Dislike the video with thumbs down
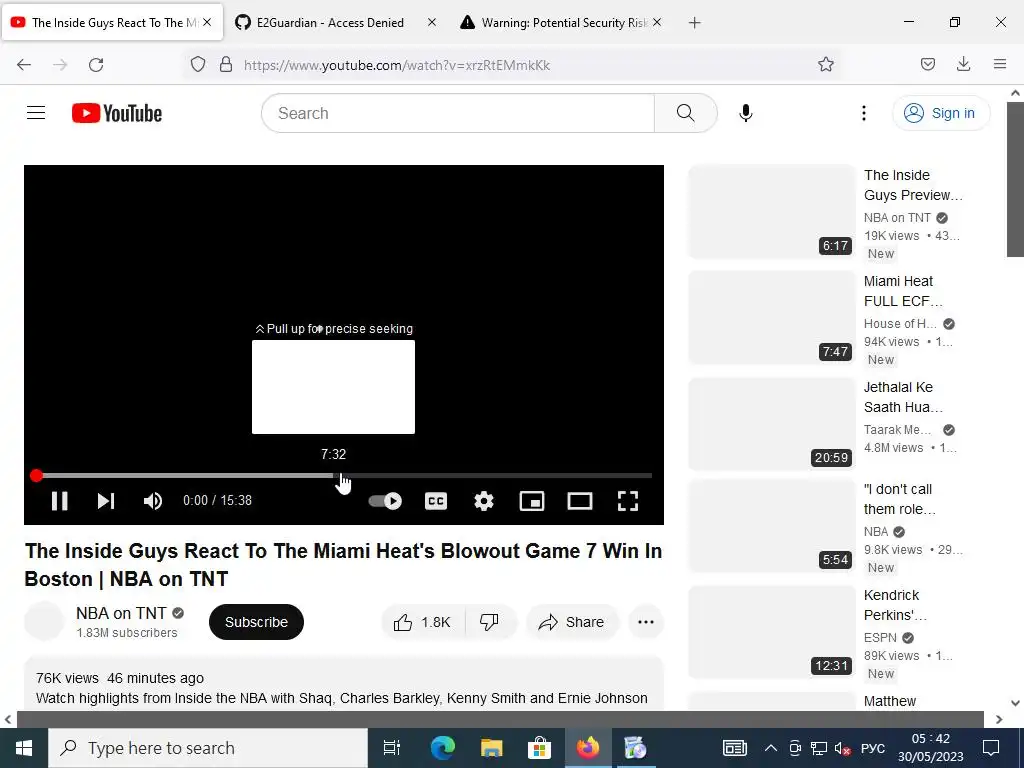Image resolution: width=1024 pixels, height=768 pixels. (490, 622)
